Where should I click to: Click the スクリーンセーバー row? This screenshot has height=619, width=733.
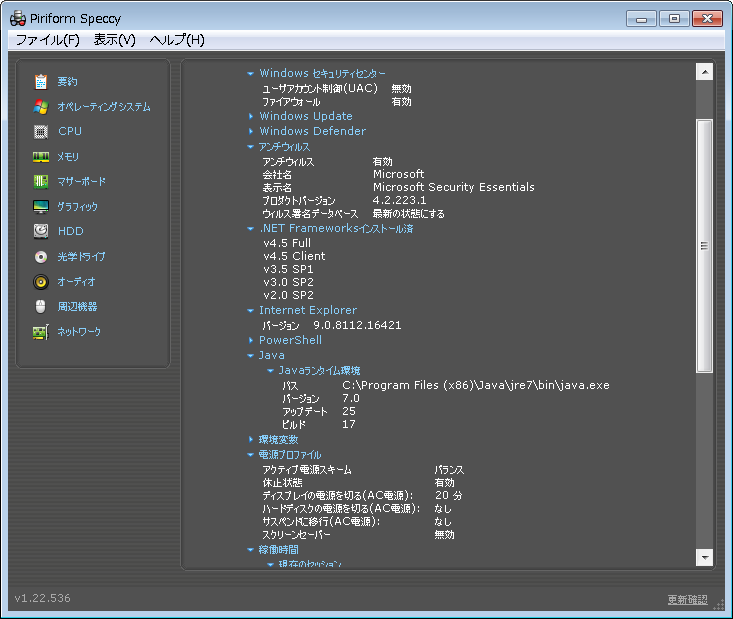(358, 534)
